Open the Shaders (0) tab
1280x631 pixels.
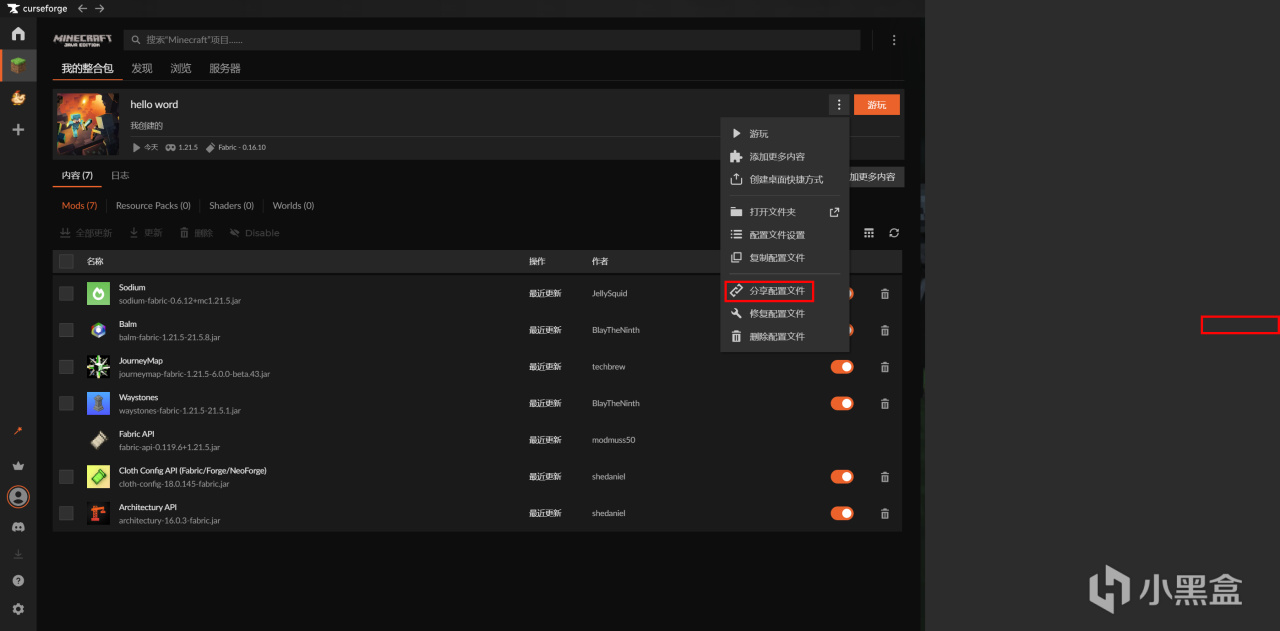(231, 206)
